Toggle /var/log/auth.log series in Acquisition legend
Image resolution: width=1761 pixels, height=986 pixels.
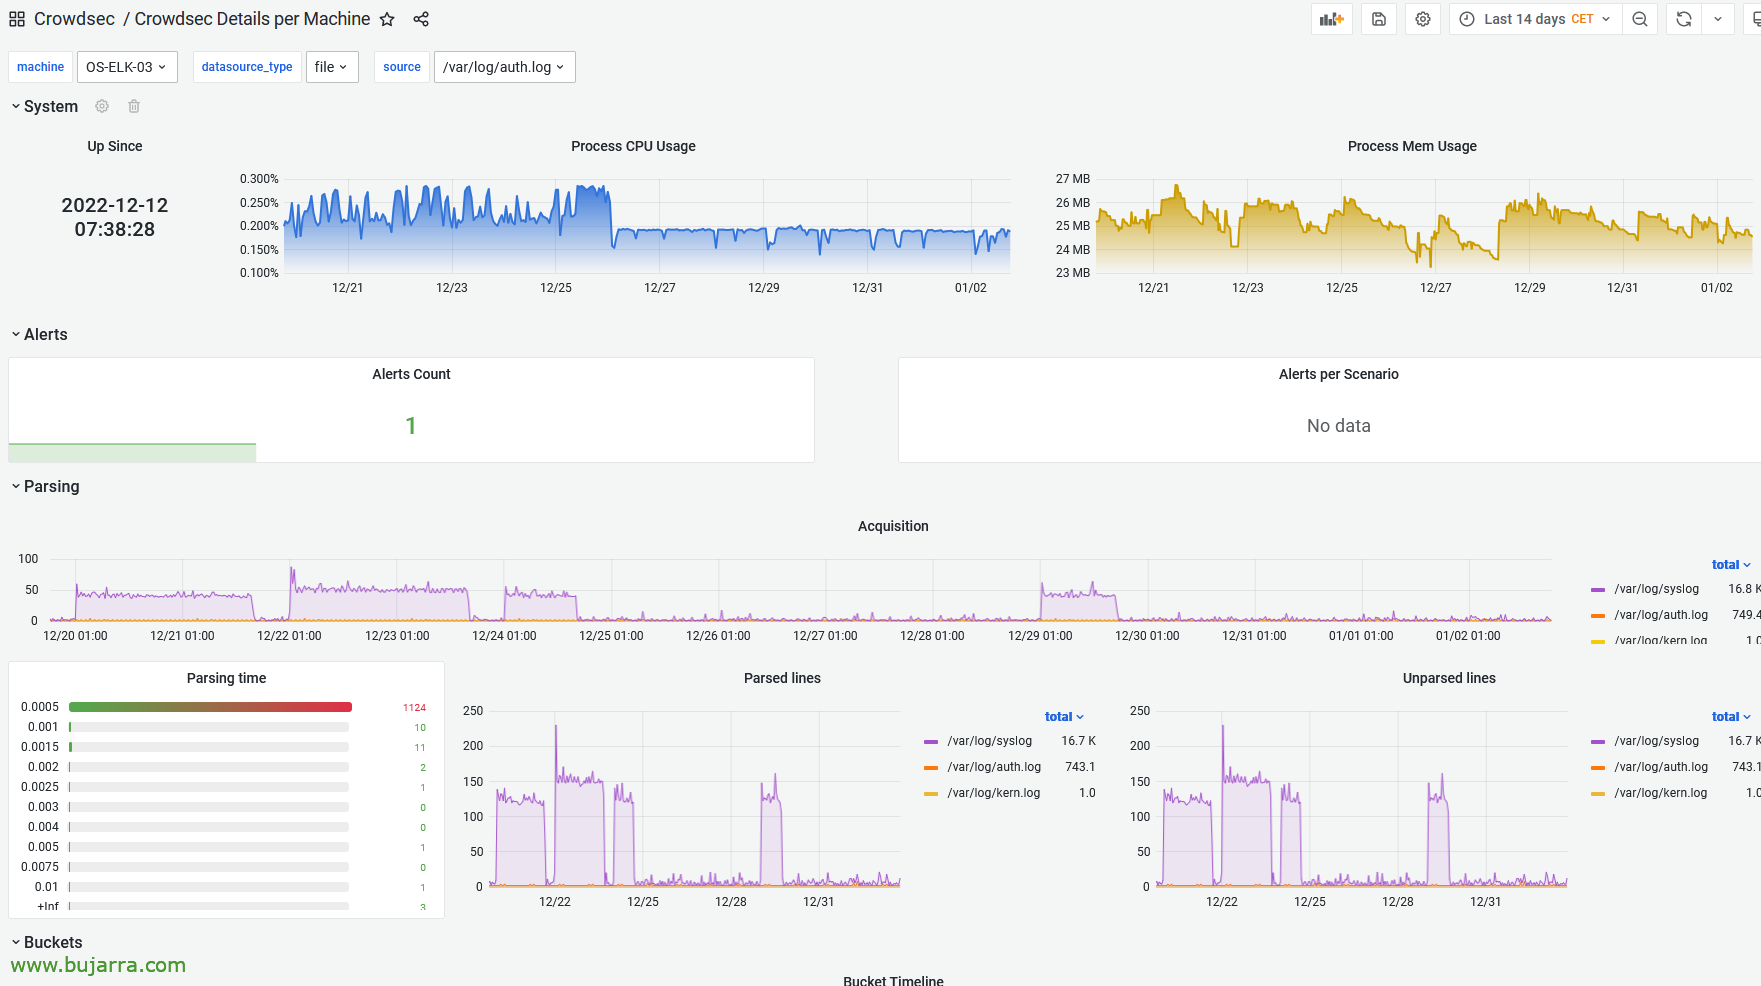pyautogui.click(x=1661, y=615)
